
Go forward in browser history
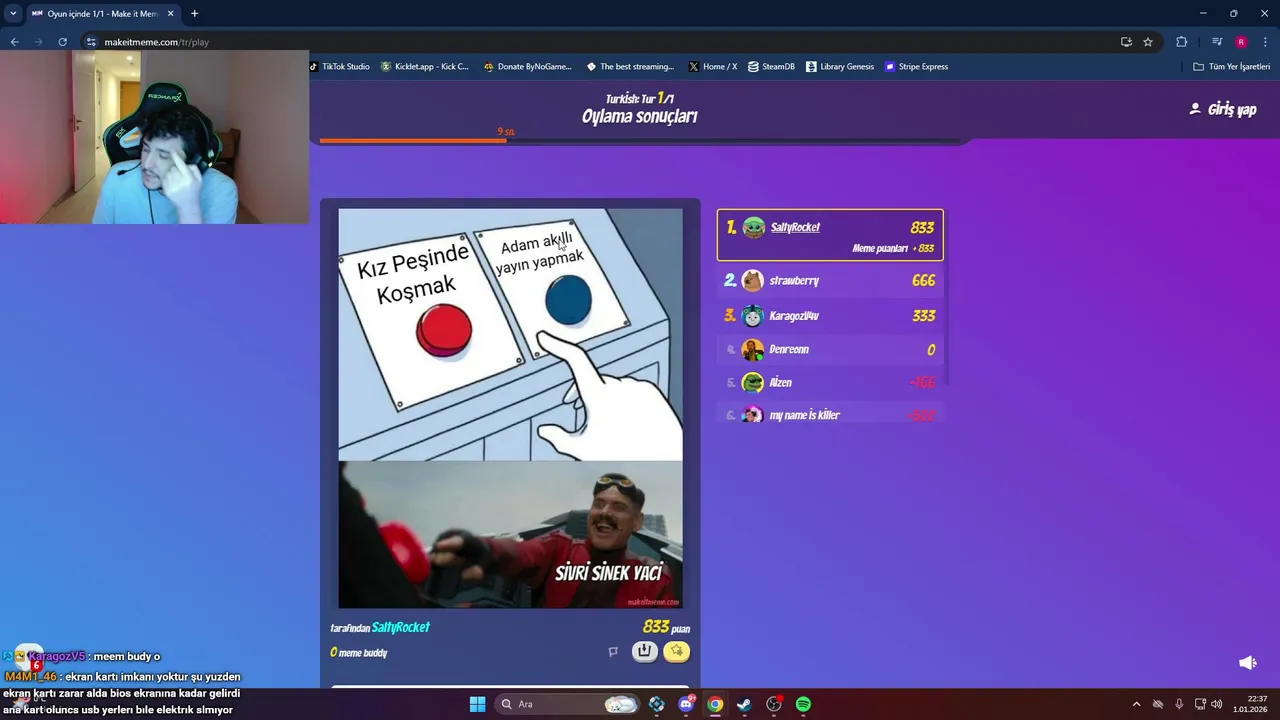click(x=38, y=42)
